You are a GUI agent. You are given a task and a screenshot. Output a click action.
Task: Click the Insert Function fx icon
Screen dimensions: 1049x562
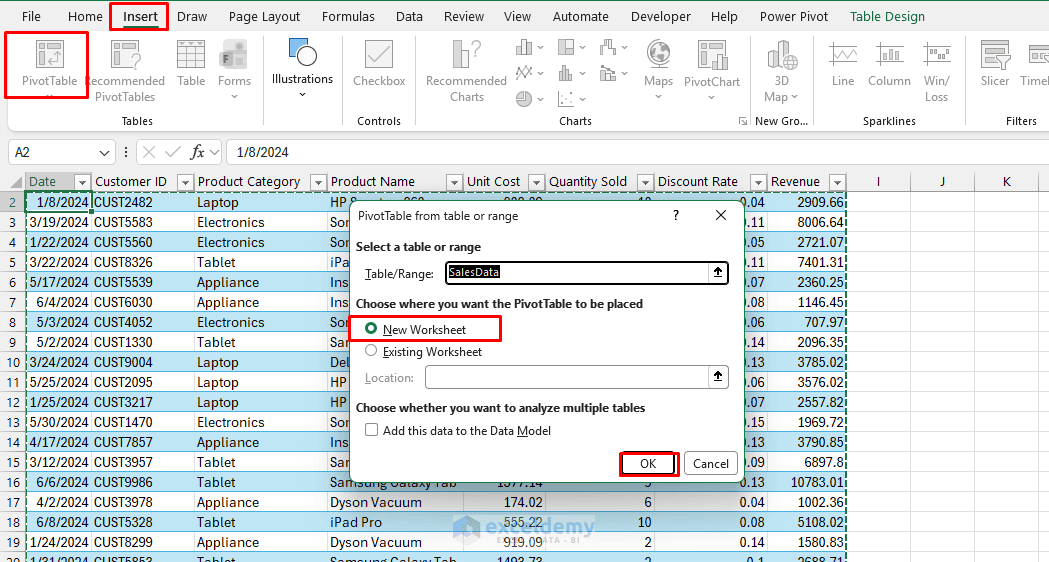coord(197,153)
